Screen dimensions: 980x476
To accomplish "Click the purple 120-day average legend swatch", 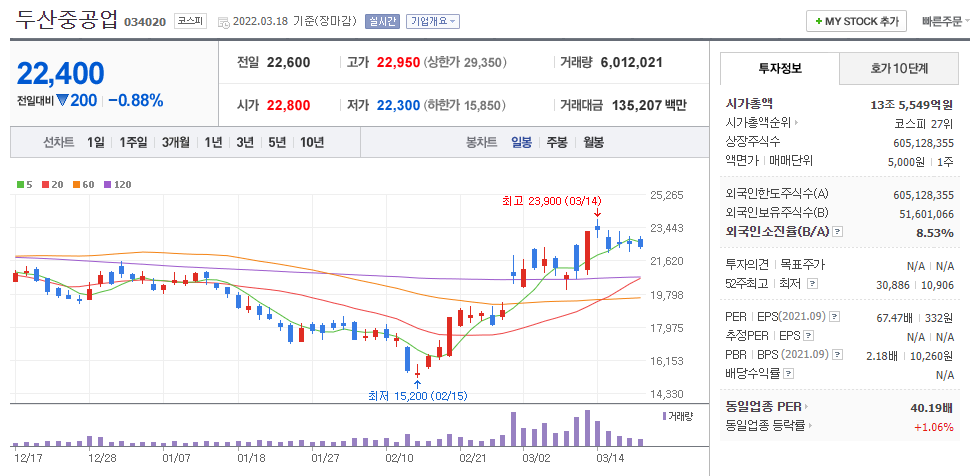I will 107,185.
